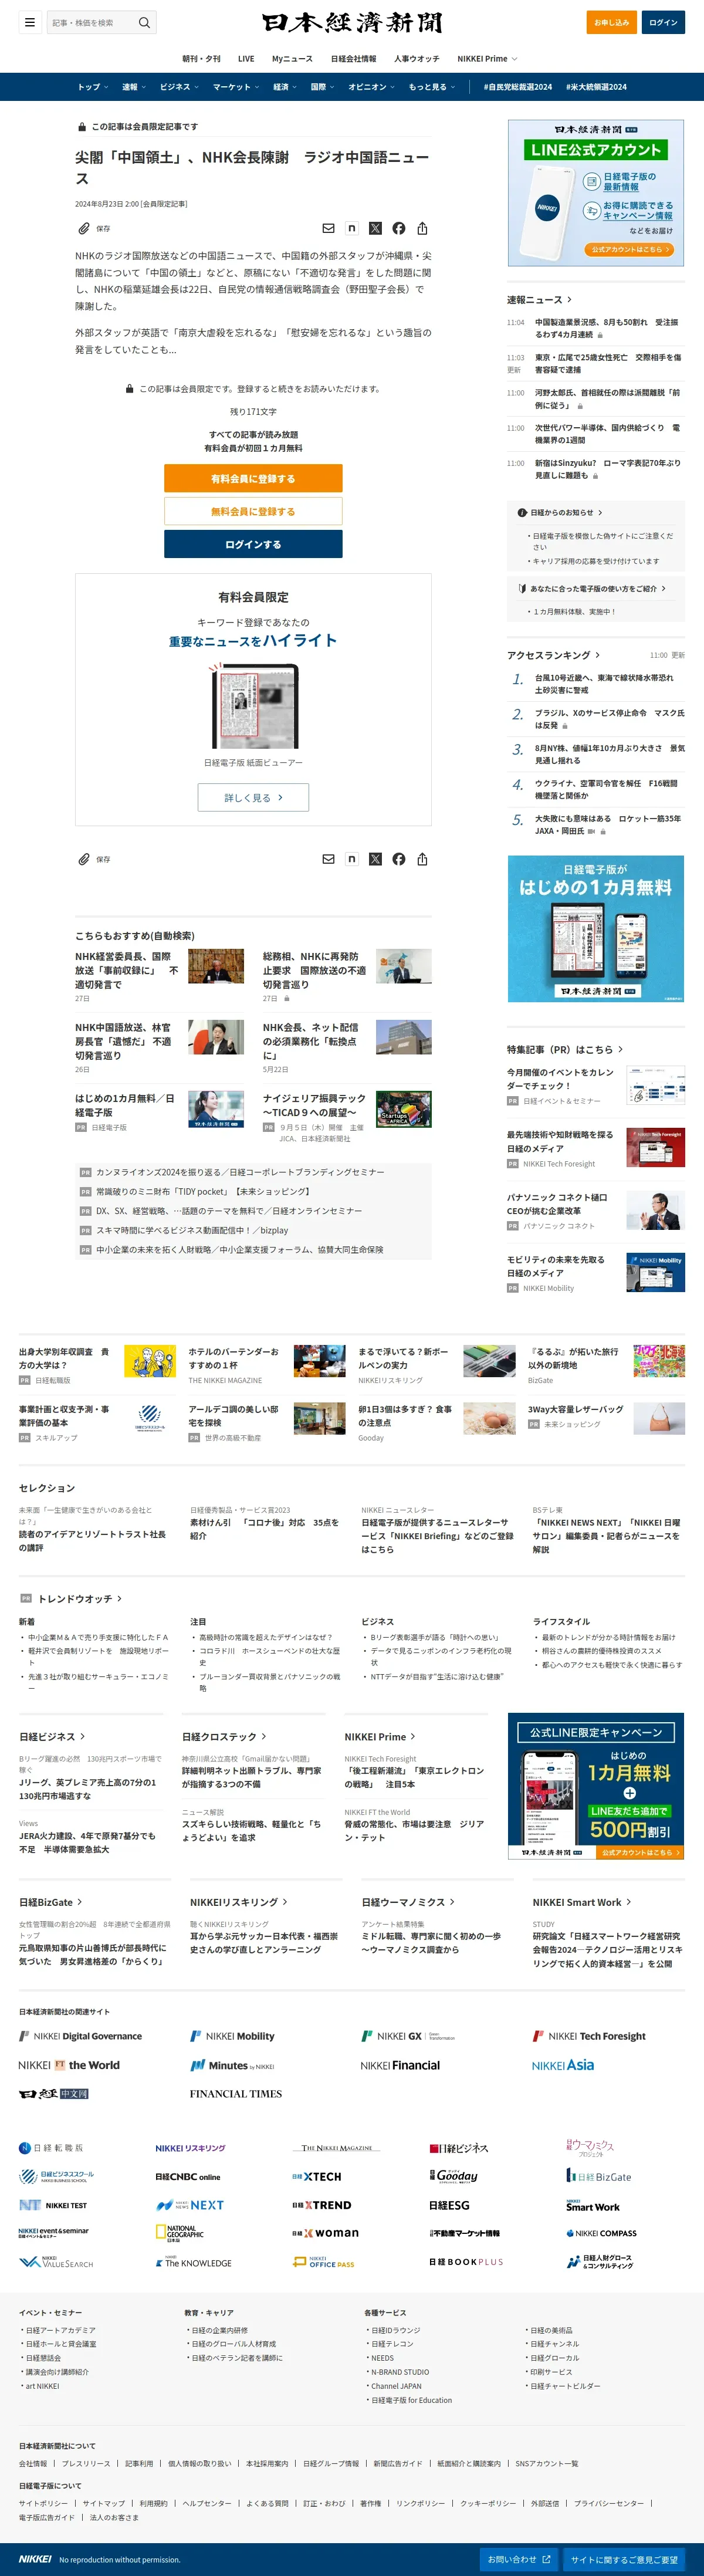
Task: Open NIKKEI Minutes logo
Action: click(x=232, y=2065)
